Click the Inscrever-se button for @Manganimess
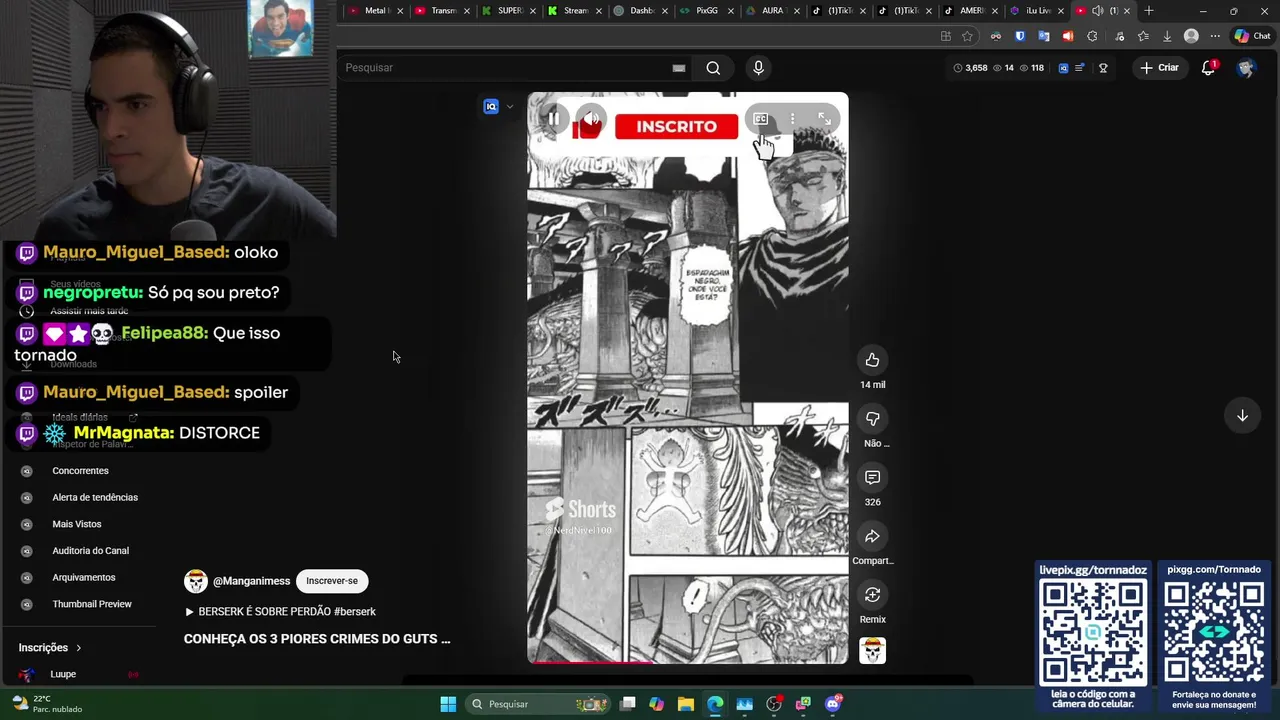The image size is (1280, 720). coord(332,581)
